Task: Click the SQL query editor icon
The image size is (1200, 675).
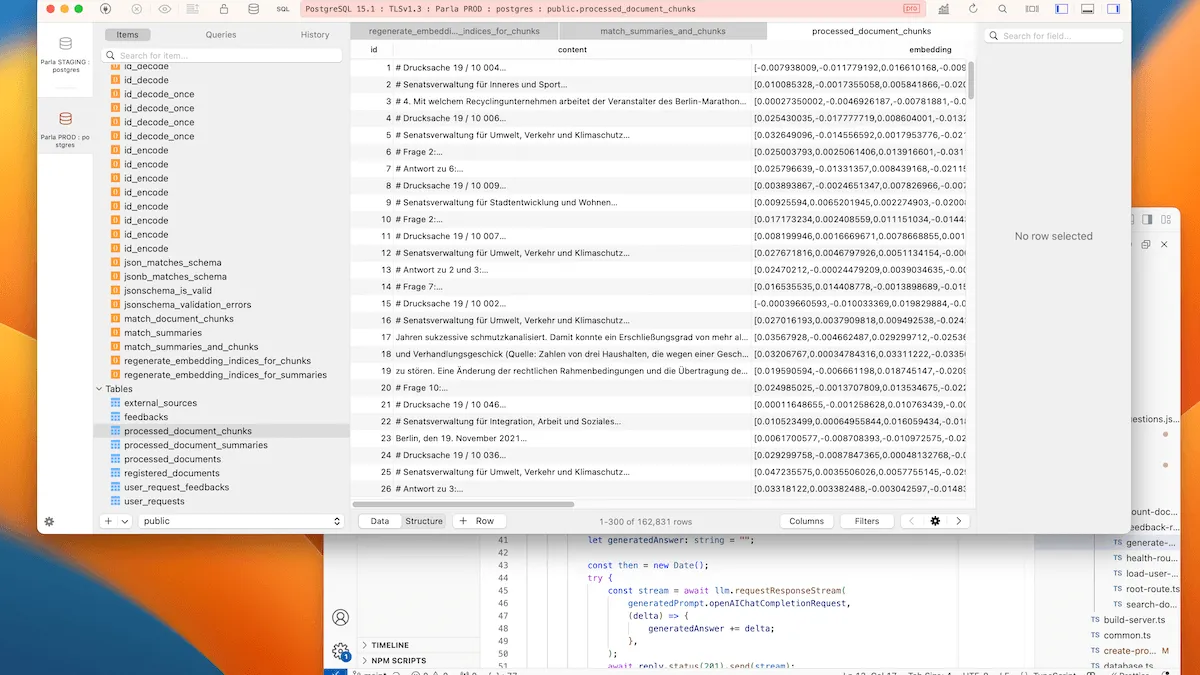Action: (x=285, y=9)
